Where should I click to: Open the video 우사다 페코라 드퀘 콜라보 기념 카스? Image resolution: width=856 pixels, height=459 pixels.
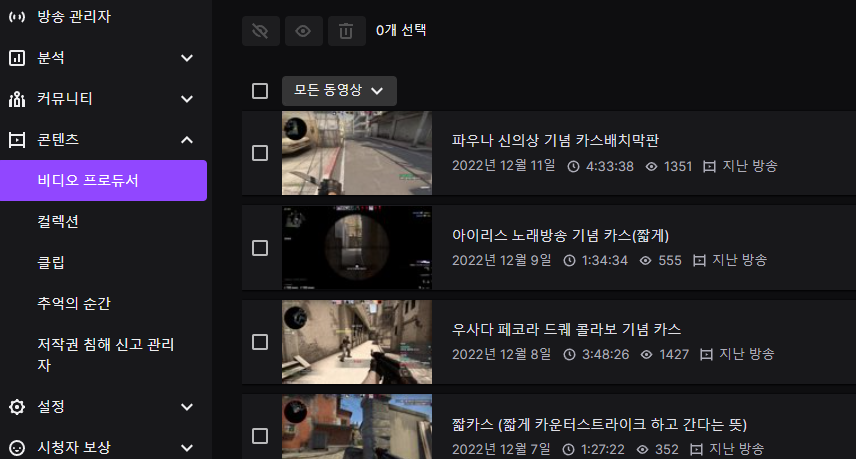566,329
